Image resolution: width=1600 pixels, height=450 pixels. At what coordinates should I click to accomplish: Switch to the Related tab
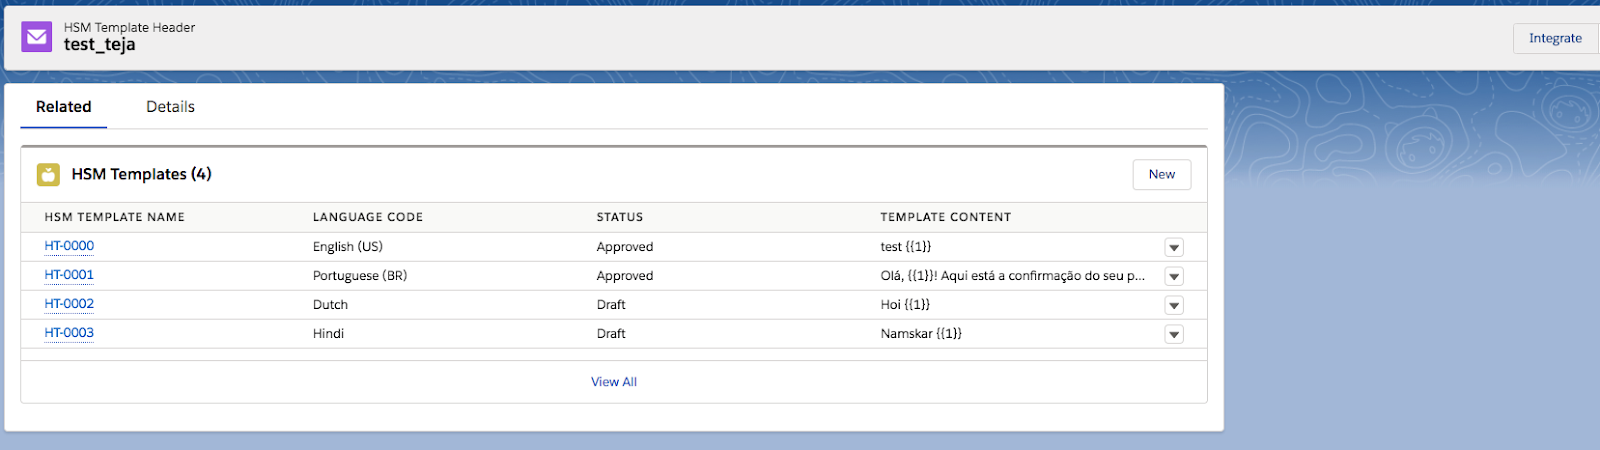point(63,107)
